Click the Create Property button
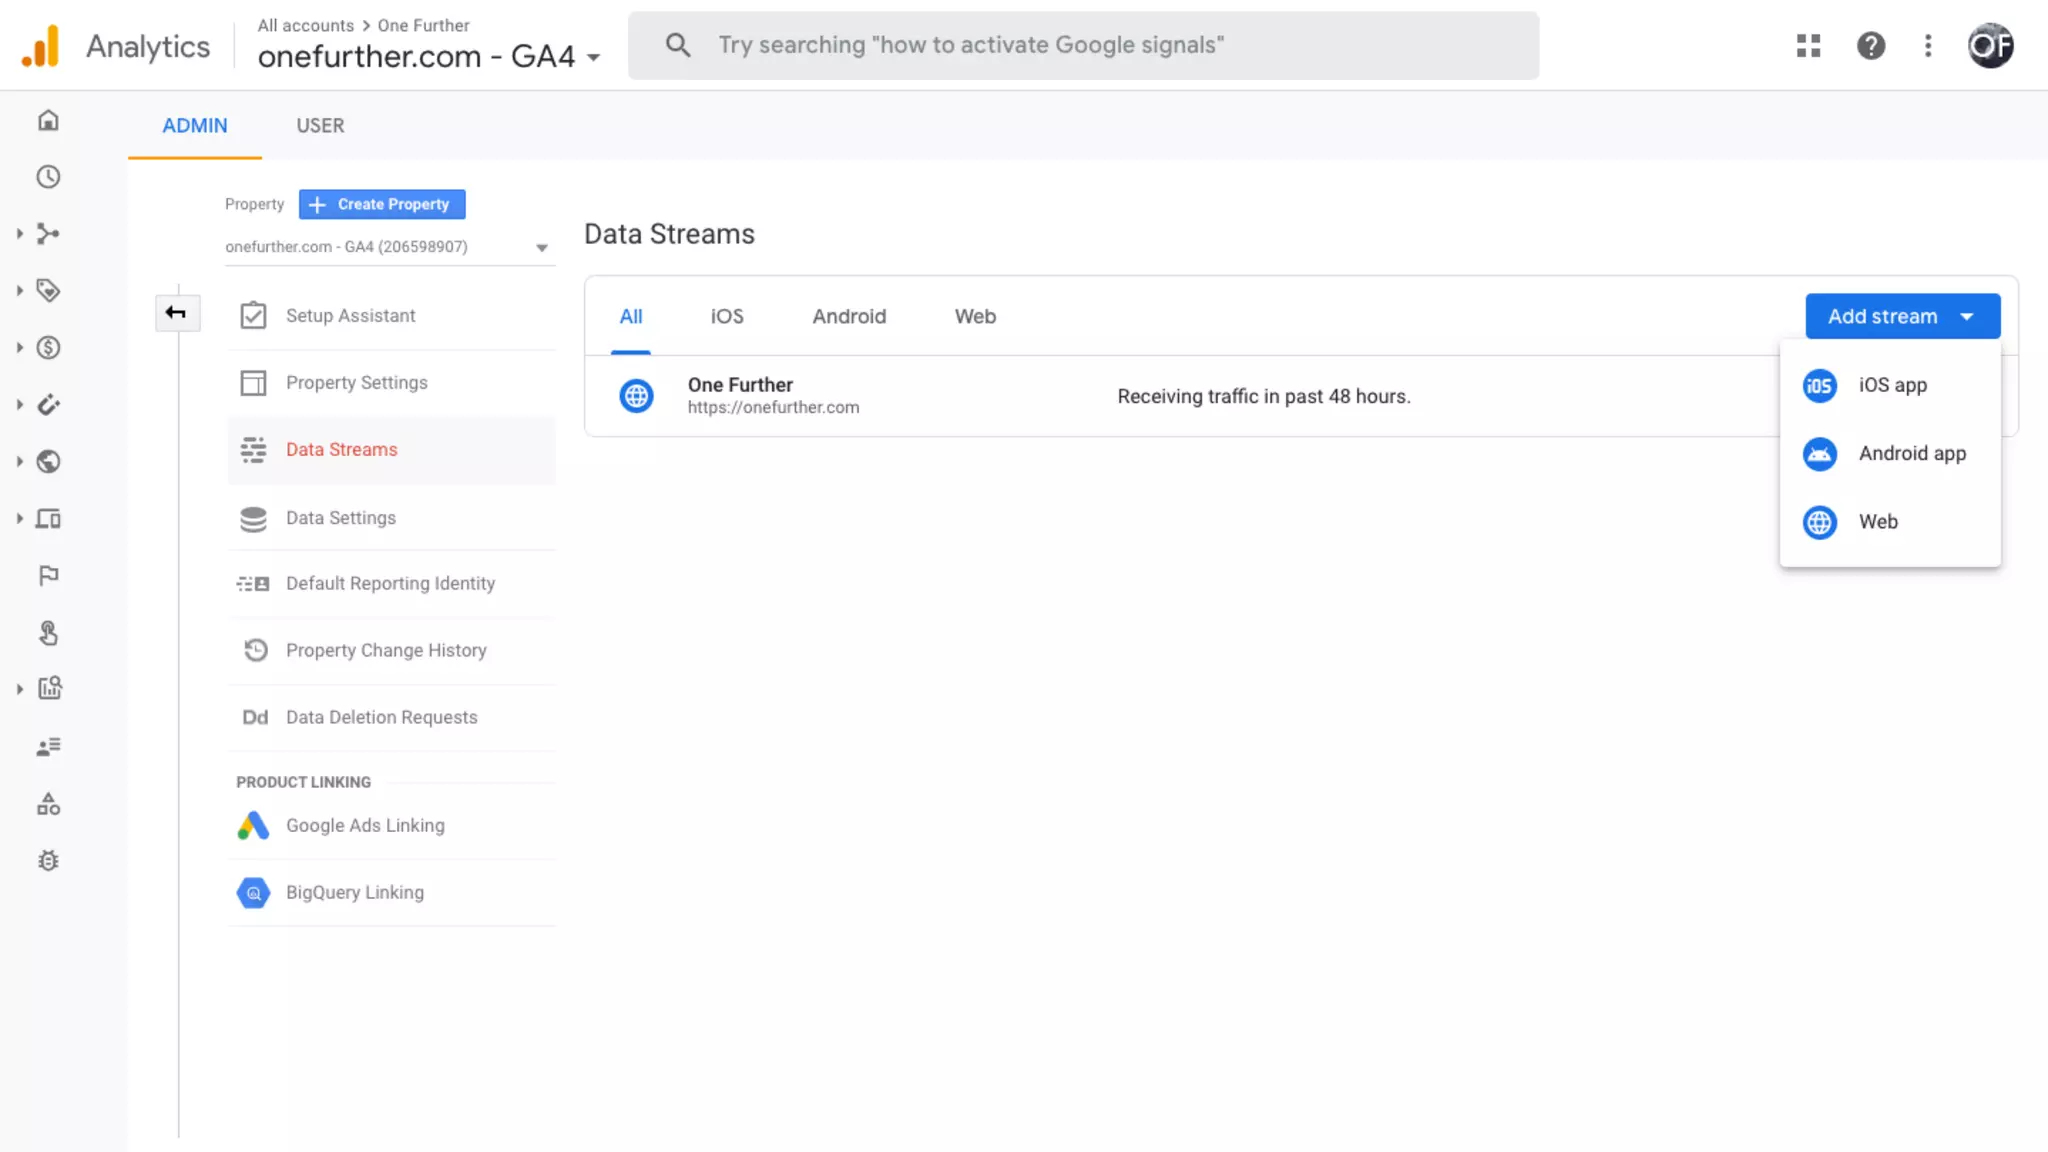Viewport: 2048px width, 1152px height. [382, 204]
